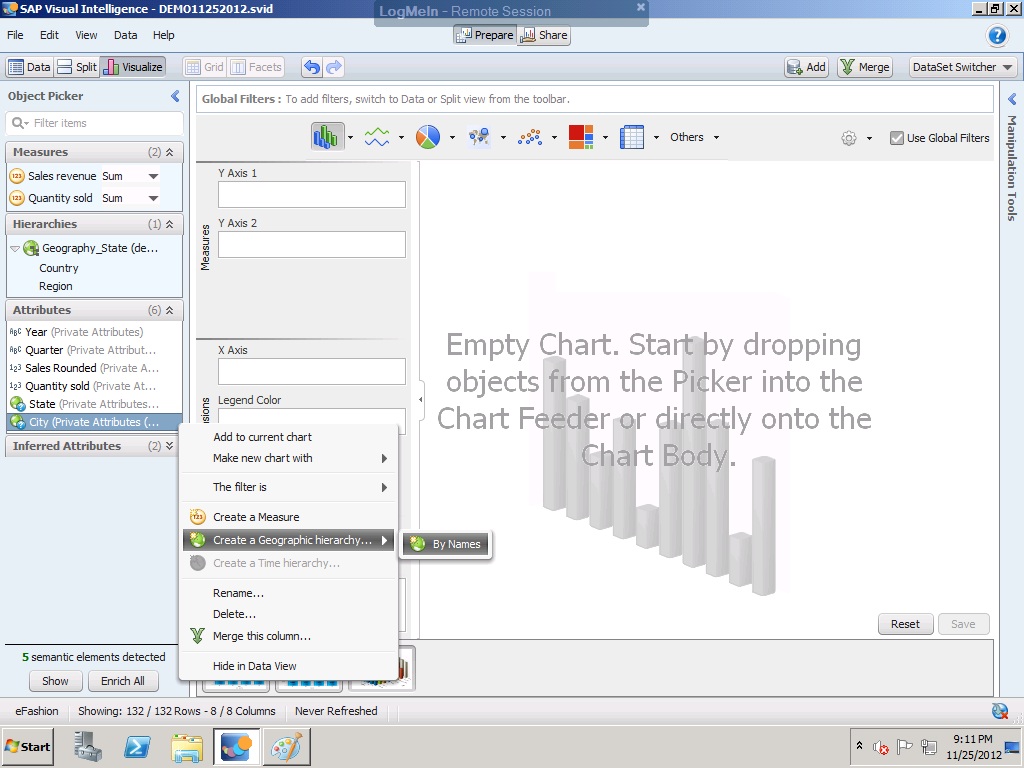Open Quantity sold aggregation dropdown
This screenshot has height=768, width=1024.
click(x=153, y=199)
